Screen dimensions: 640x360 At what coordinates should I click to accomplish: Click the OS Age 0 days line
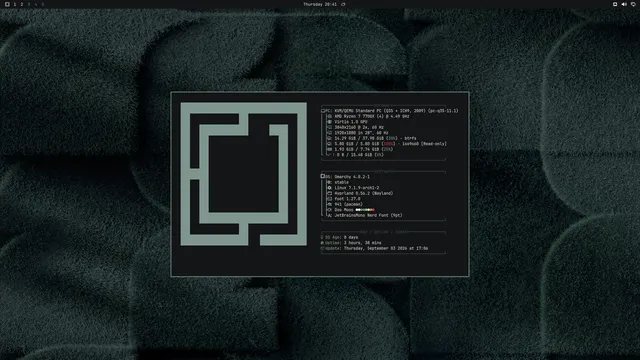point(340,237)
